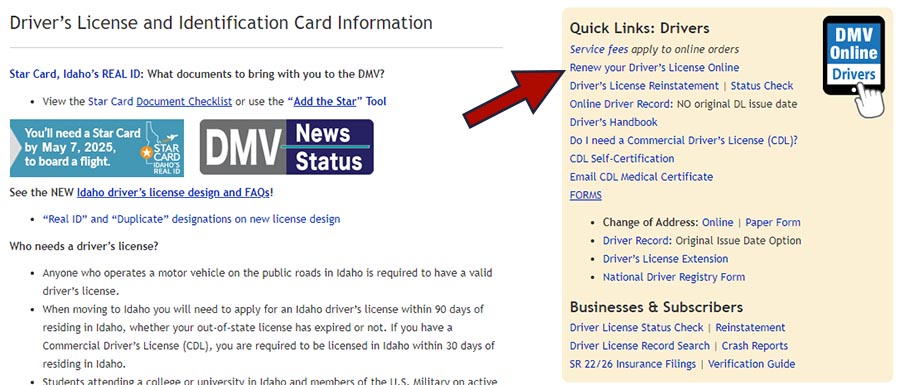
Task: Click the DMV Online Drivers tablet icon
Action: click(855, 66)
